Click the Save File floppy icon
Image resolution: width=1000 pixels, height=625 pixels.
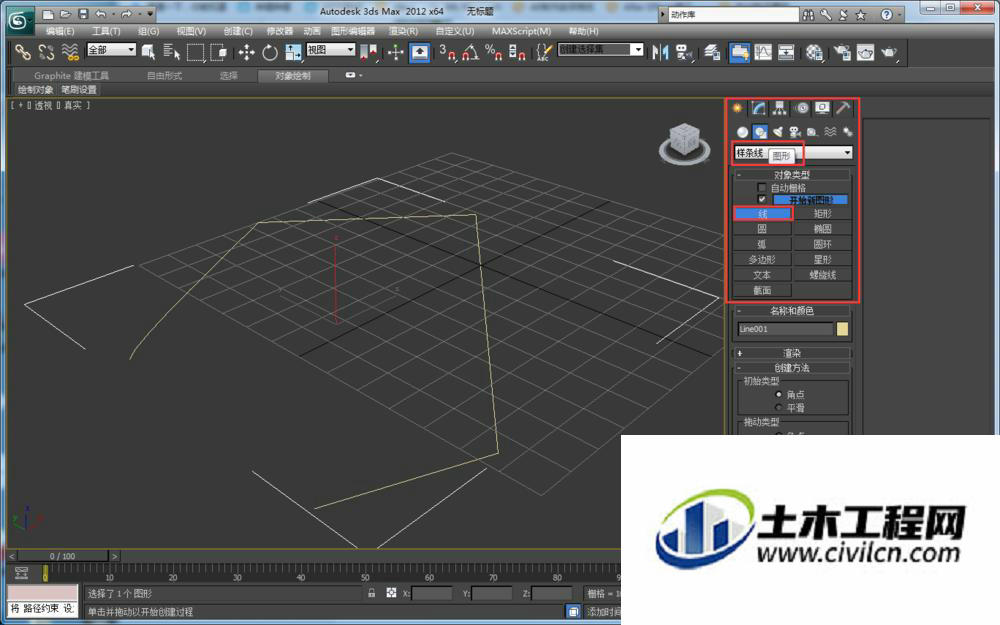(x=83, y=13)
